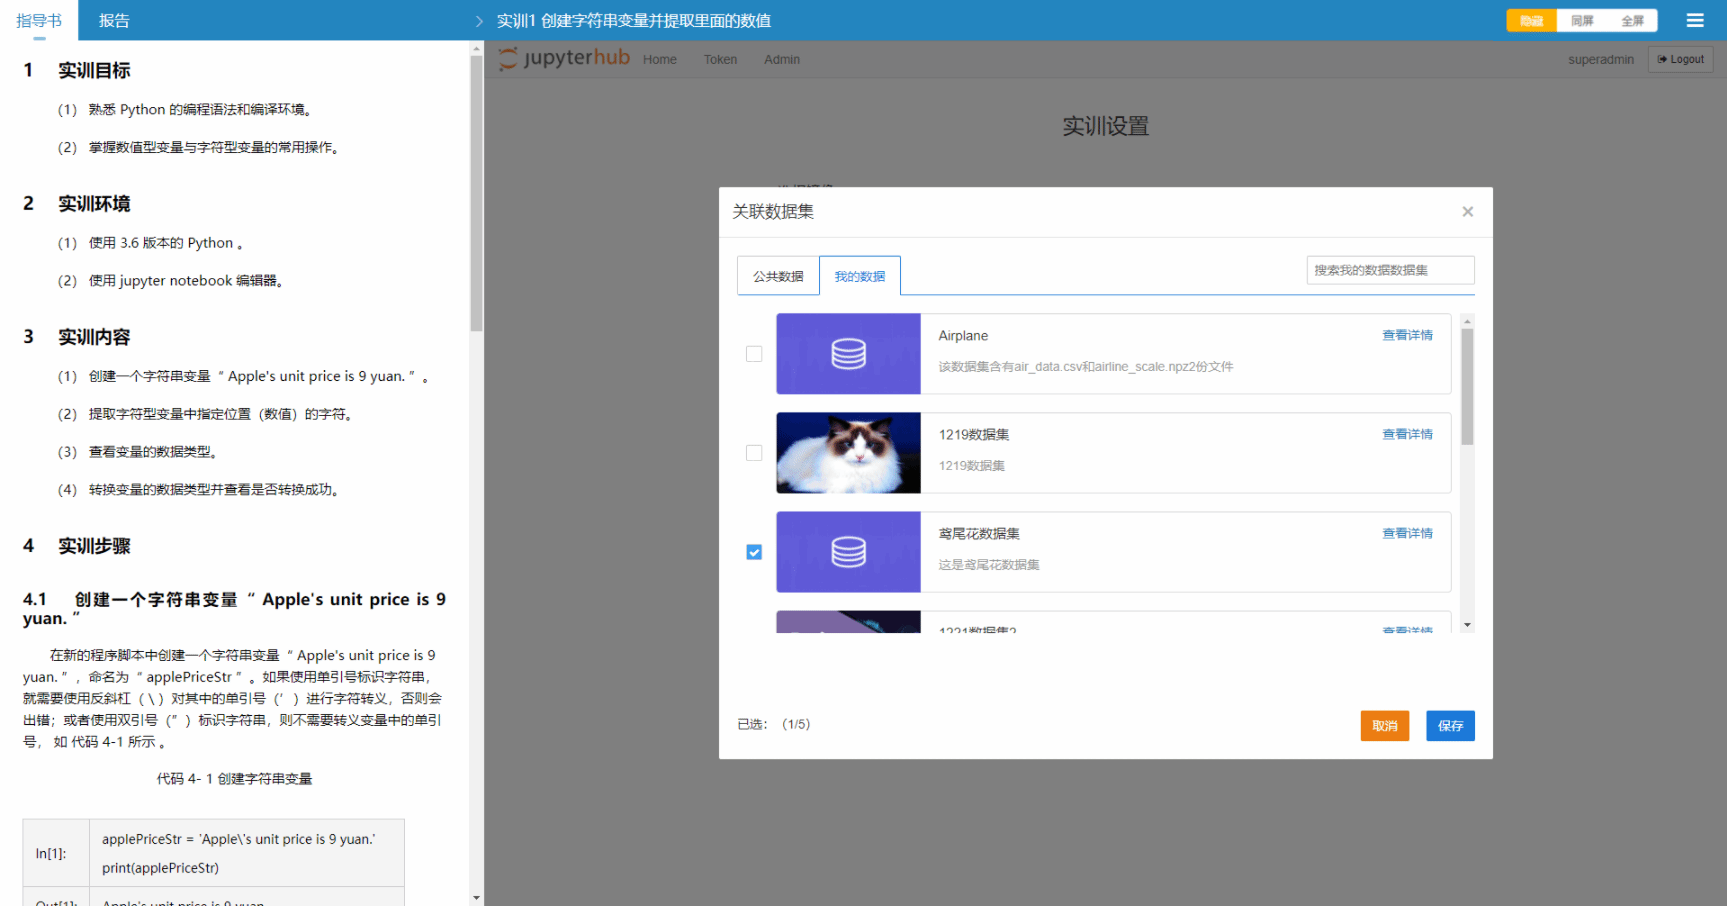Open the hamburger menu in the top bar
The image size is (1727, 906).
click(x=1694, y=21)
